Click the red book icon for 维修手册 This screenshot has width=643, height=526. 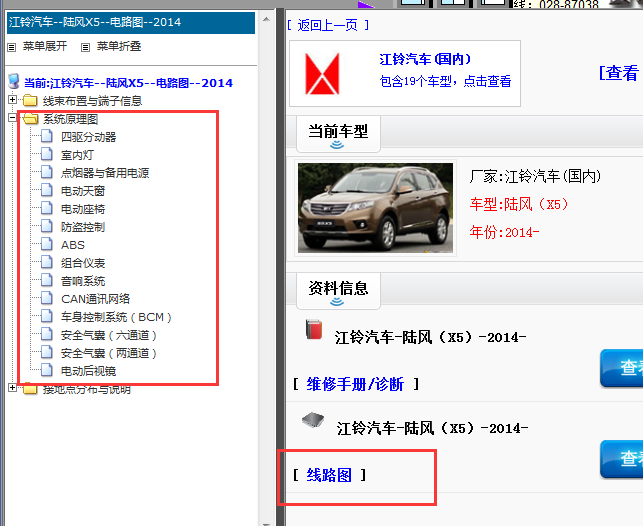coord(314,330)
